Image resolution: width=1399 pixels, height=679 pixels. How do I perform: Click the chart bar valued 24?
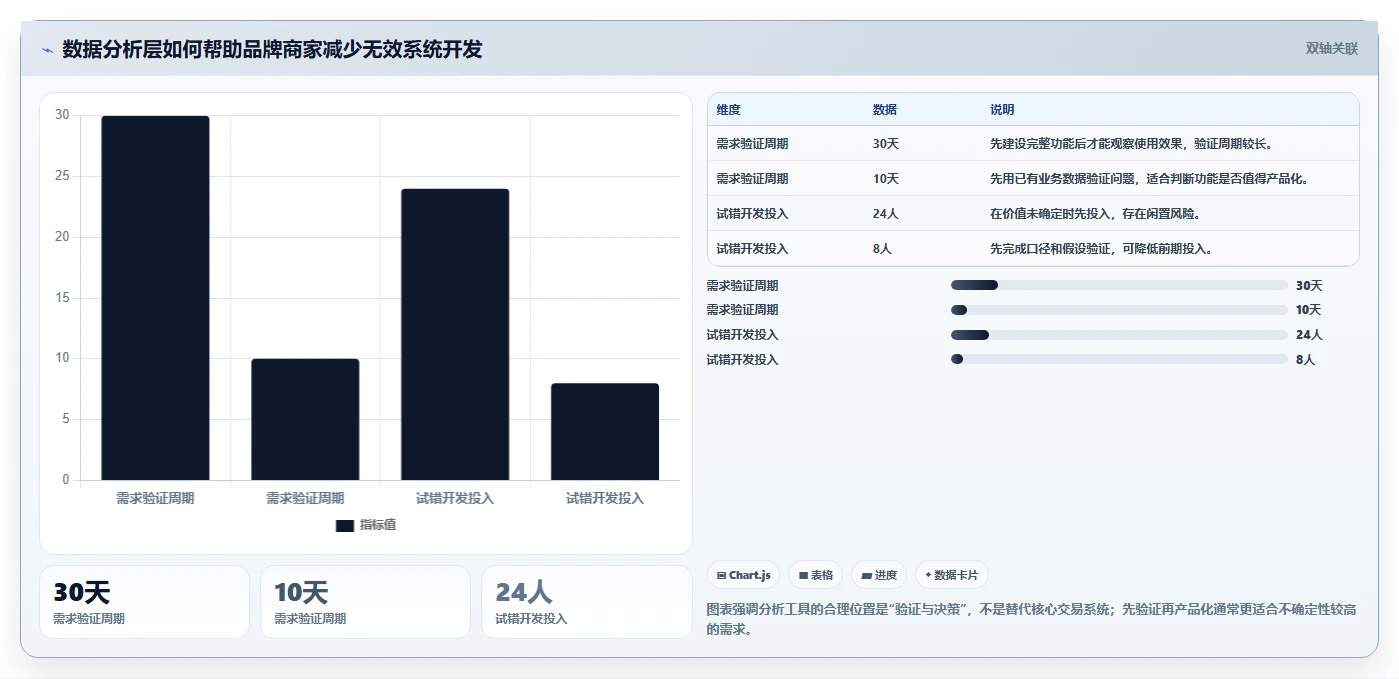pos(455,334)
